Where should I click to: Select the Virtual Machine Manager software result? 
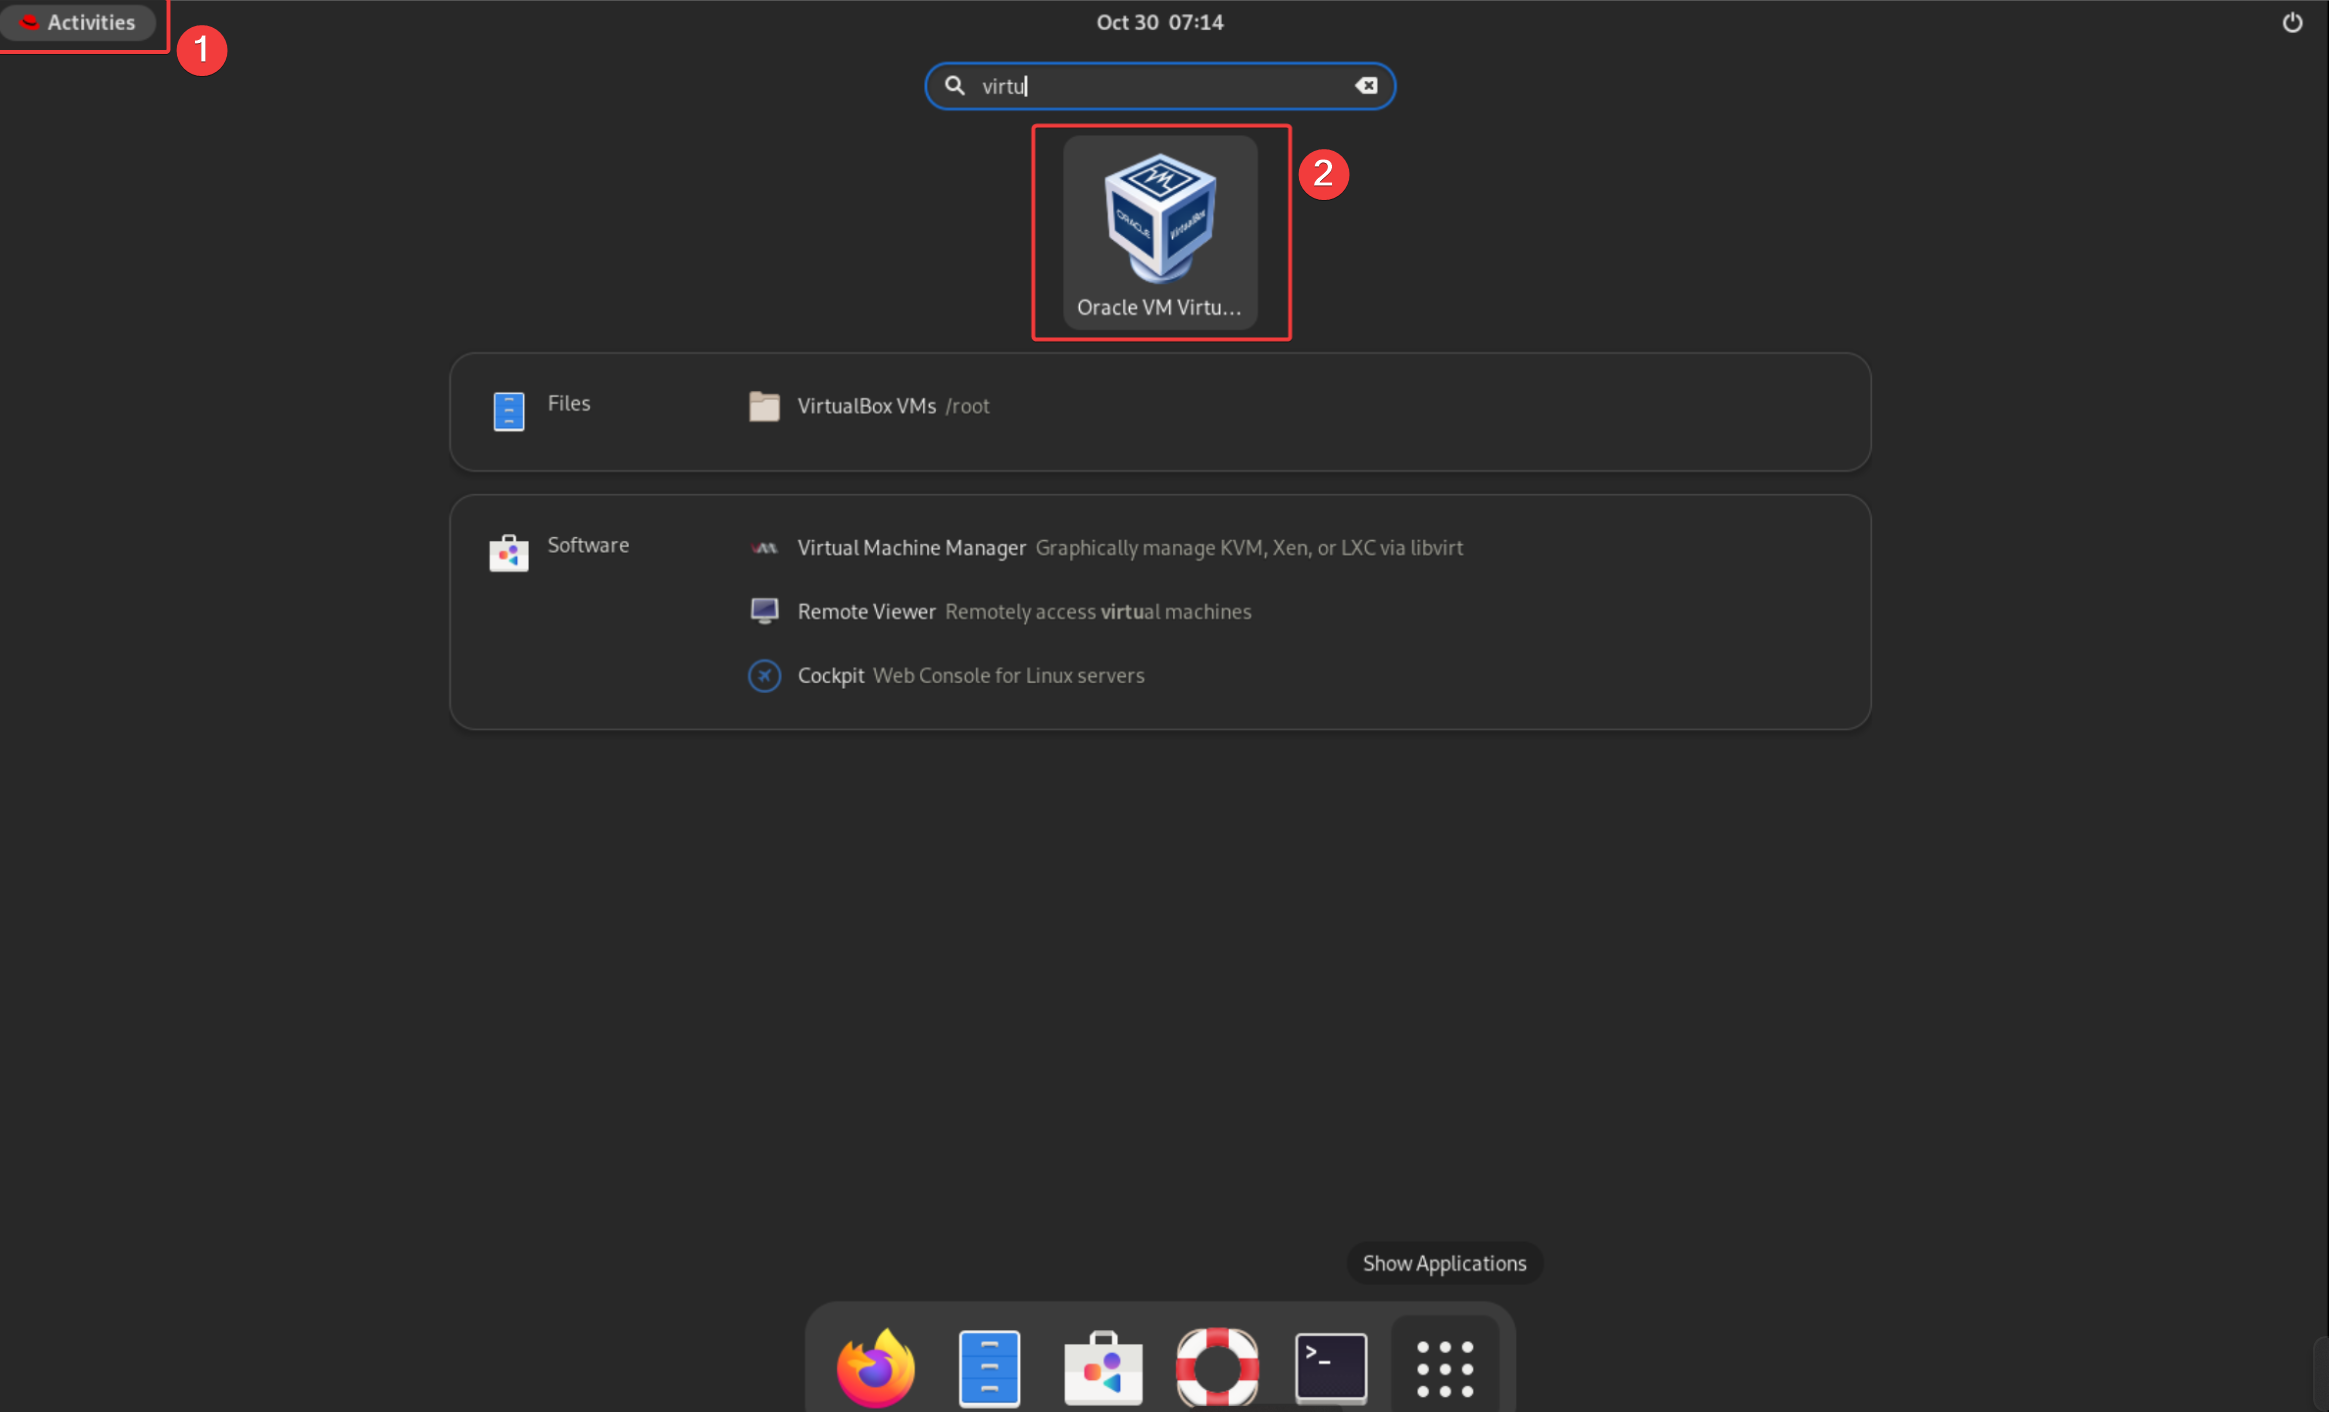click(911, 548)
